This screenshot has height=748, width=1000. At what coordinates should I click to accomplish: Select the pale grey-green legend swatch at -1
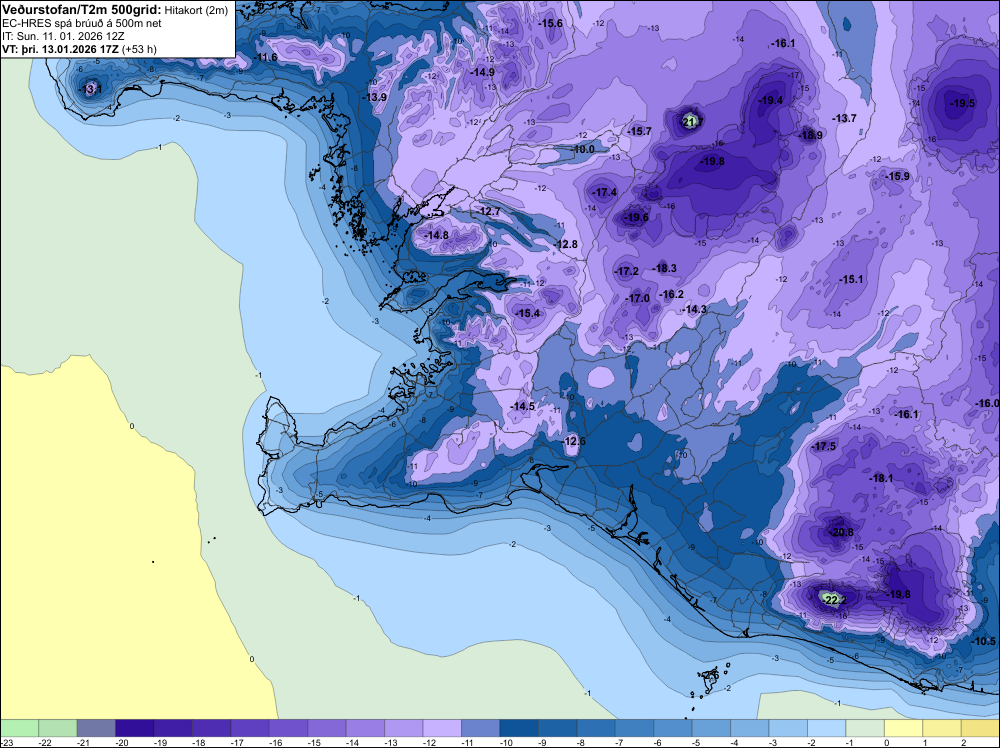865,728
